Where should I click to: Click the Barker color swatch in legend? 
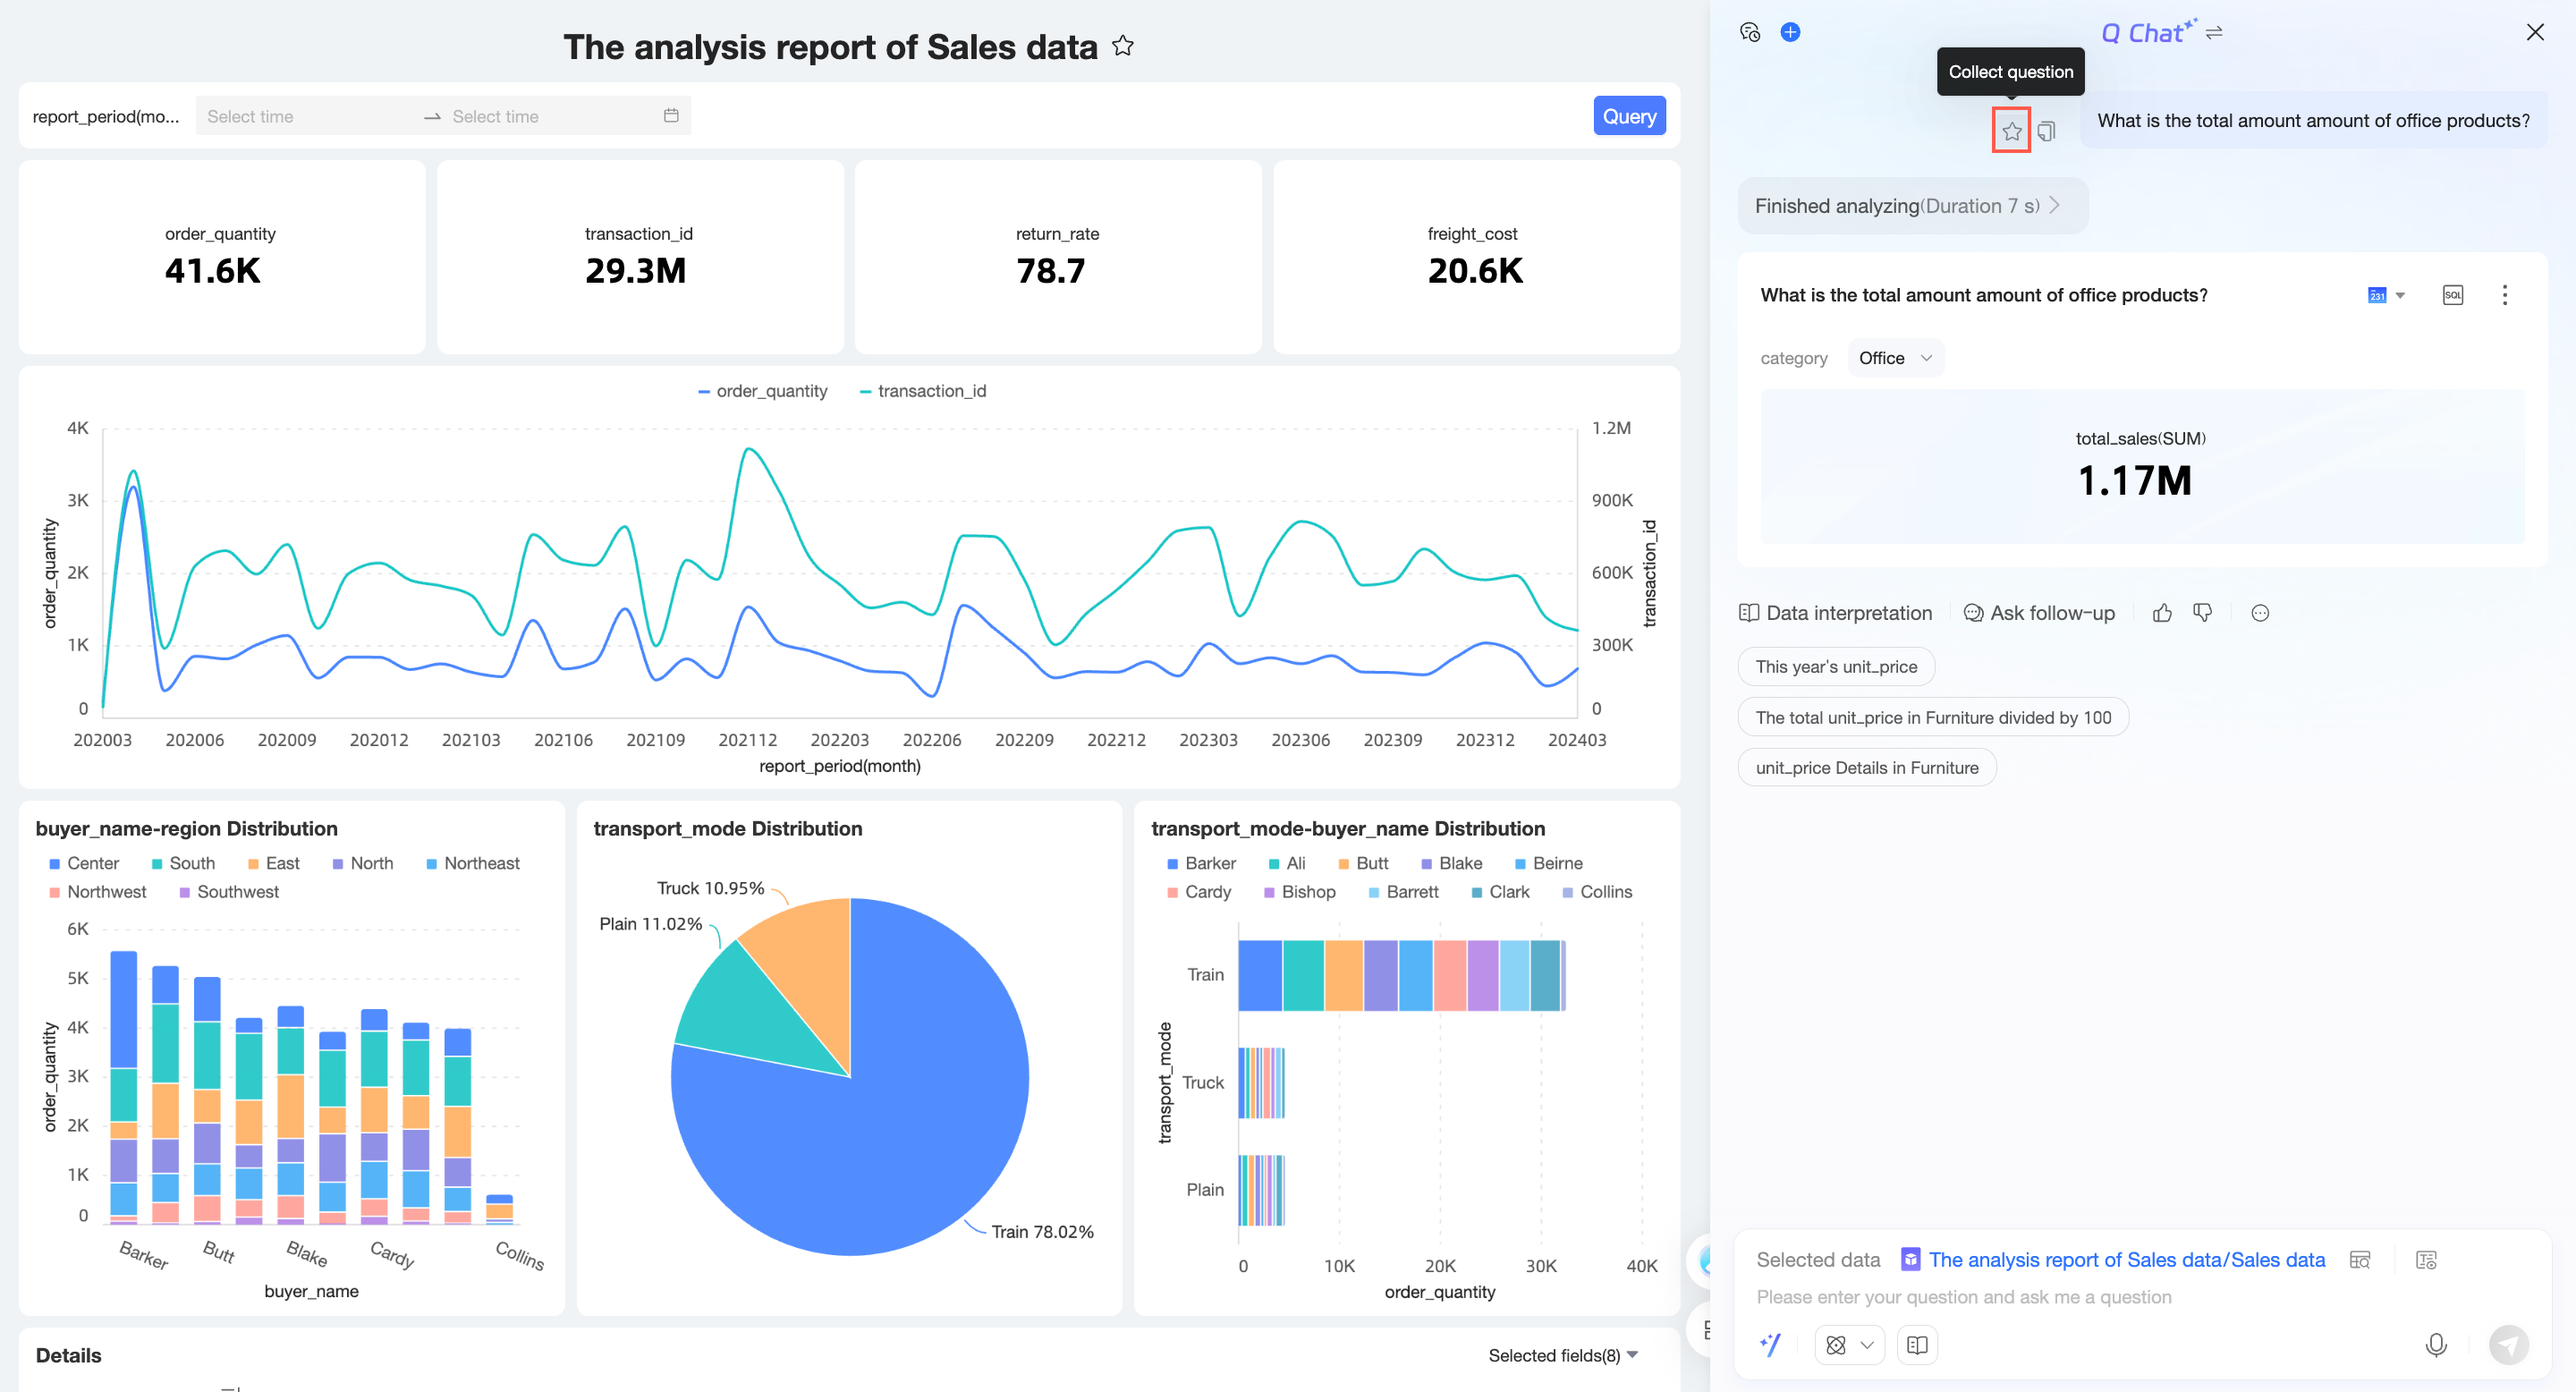(x=1172, y=864)
